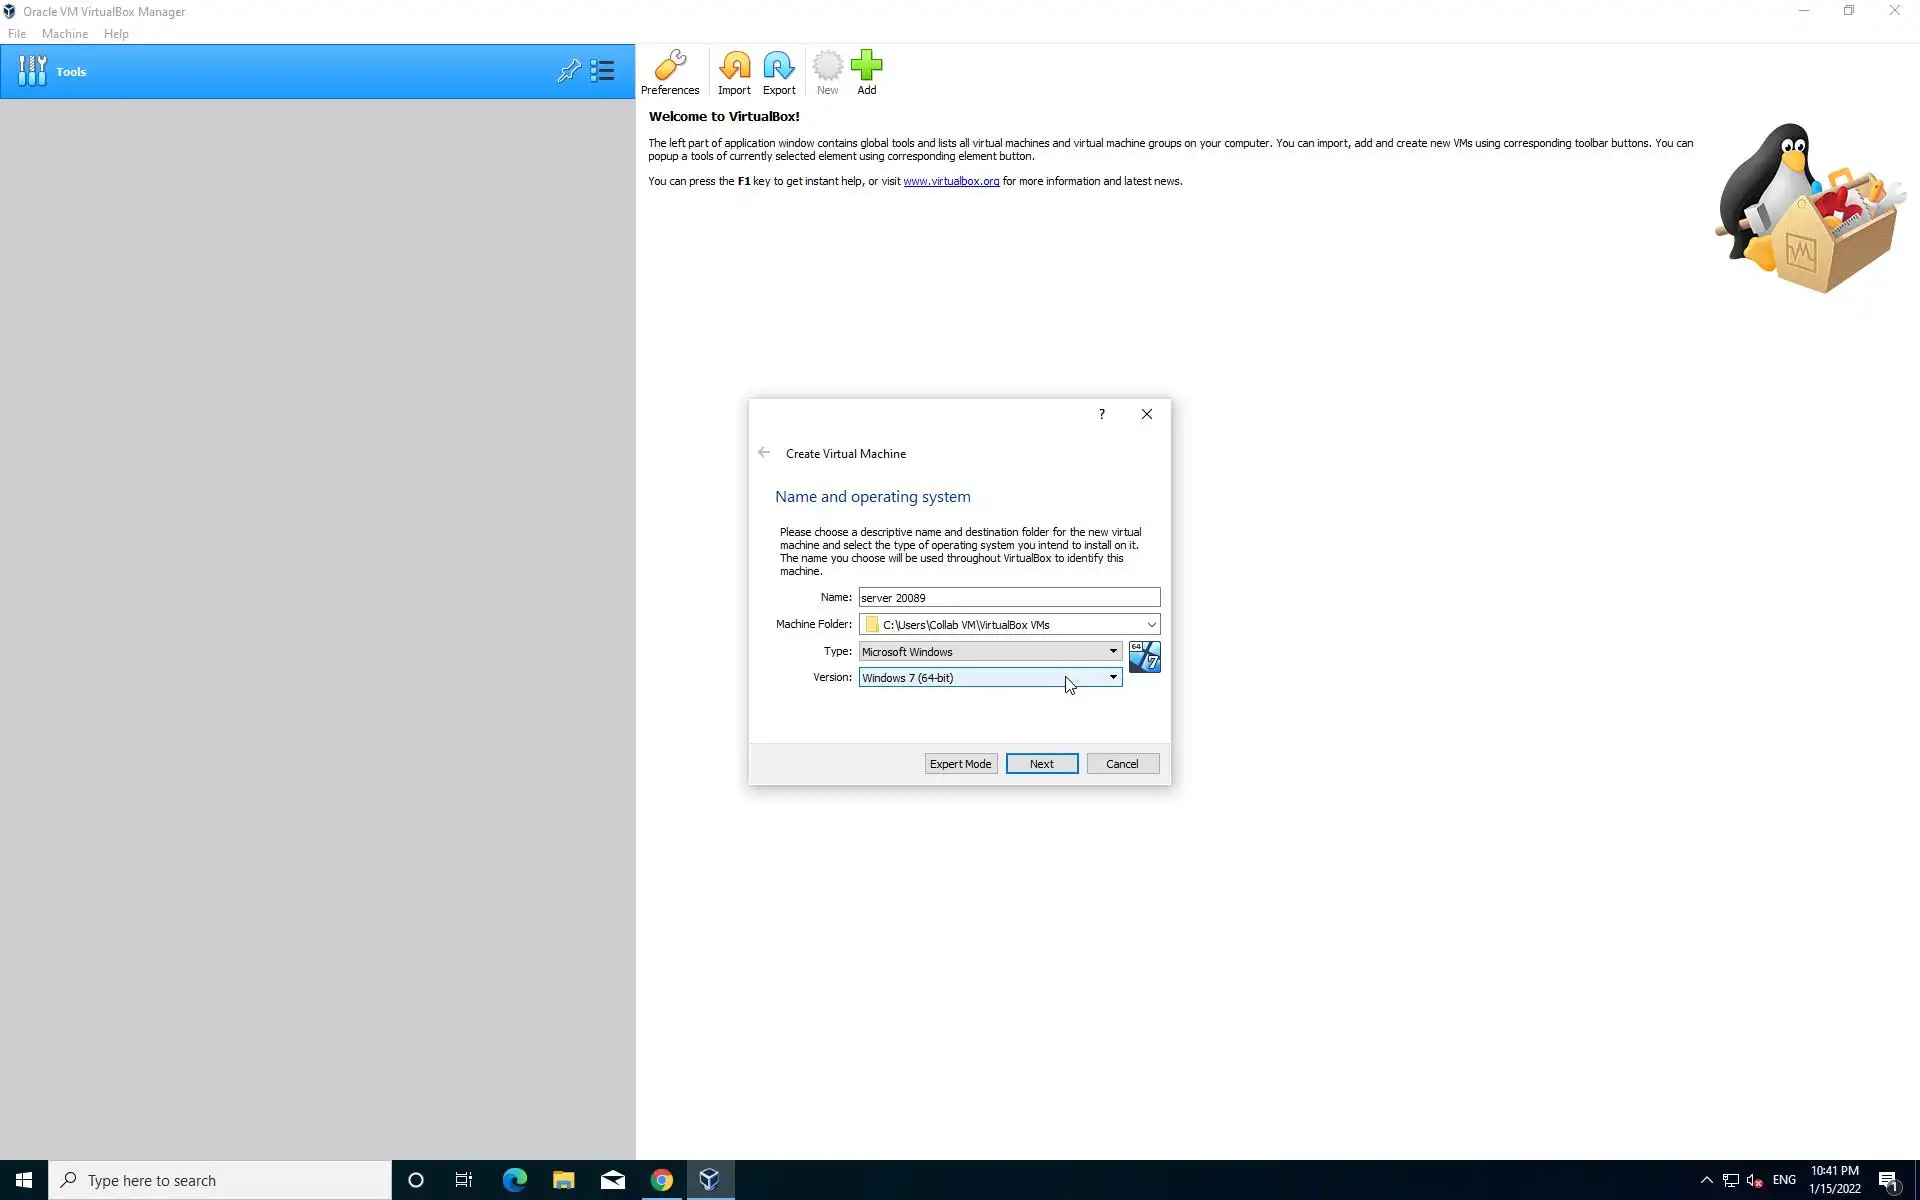Open the Help menu
The height and width of the screenshot is (1200, 1920).
116,34
